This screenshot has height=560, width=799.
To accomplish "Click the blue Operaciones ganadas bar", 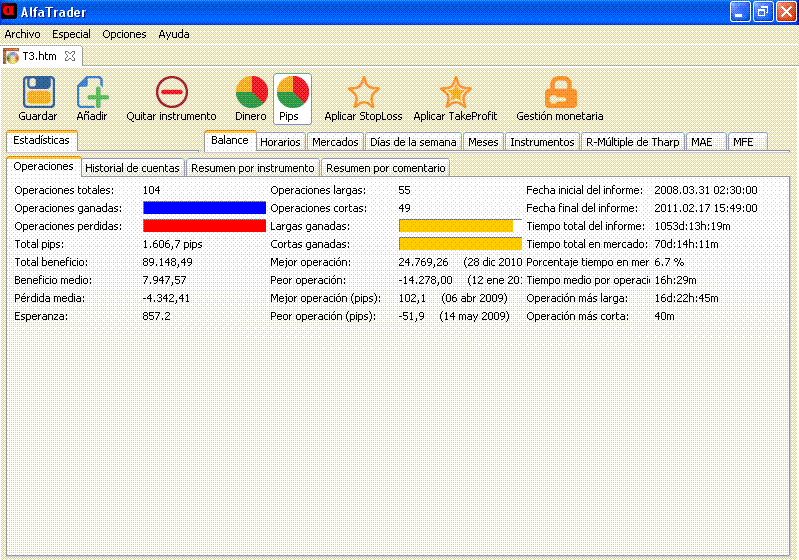I will pyautogui.click(x=204, y=208).
